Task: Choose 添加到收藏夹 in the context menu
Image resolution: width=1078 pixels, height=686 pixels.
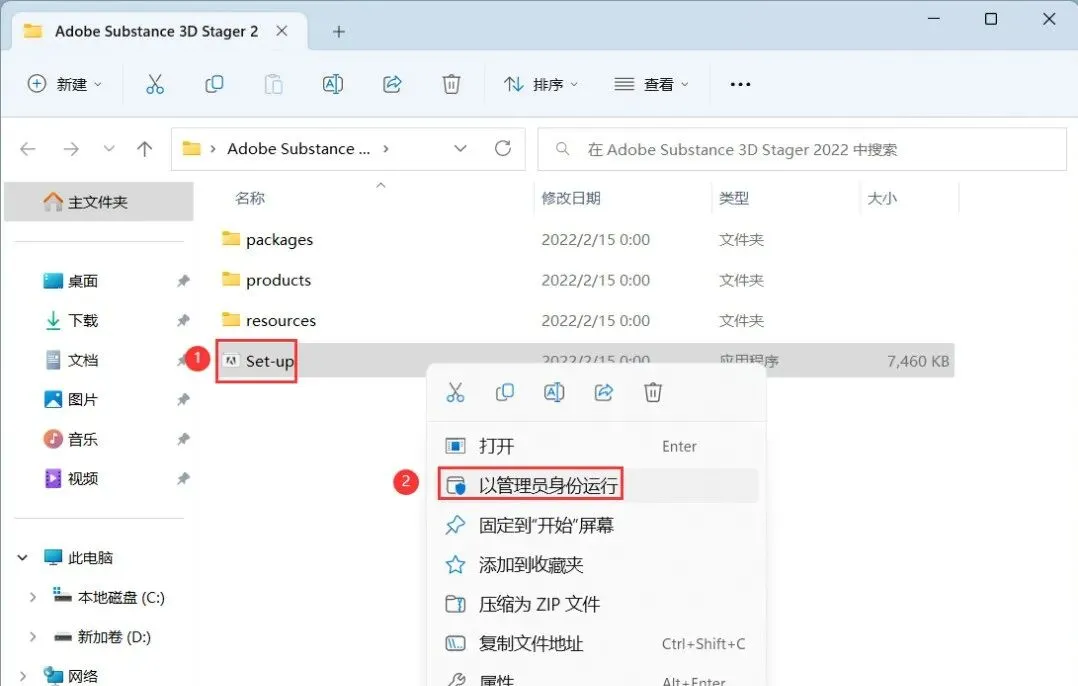Action: 597,565
